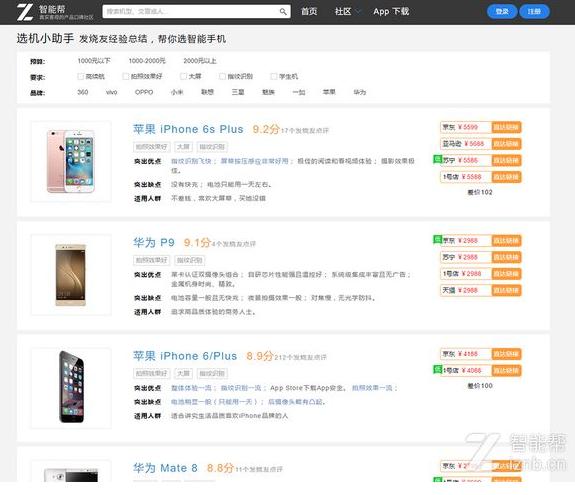Click the search magnifier icon in the header
Screen dimensions: 575x495
click(283, 12)
